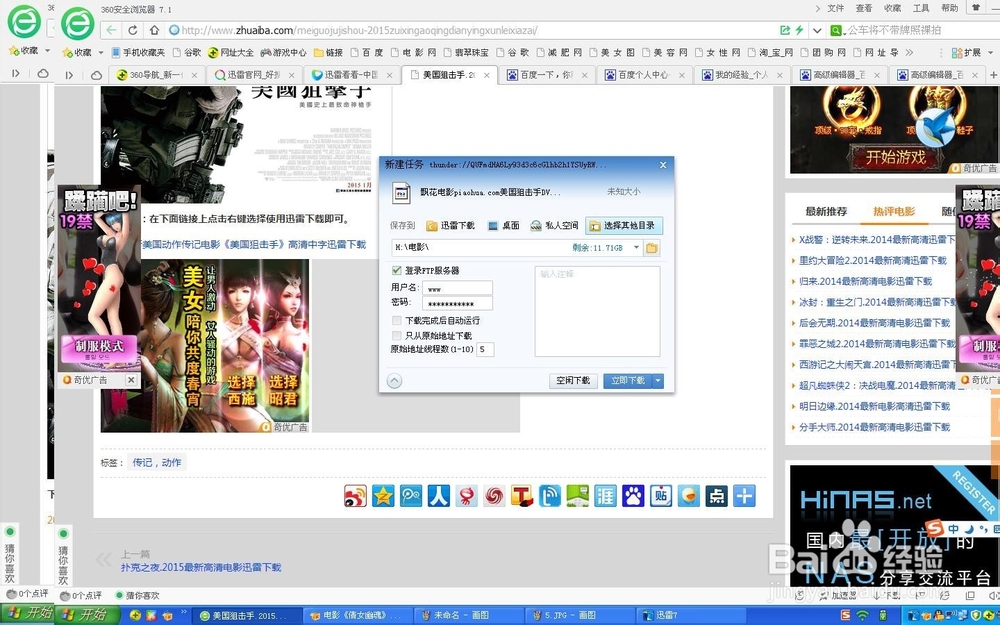Screen dimensions: 1000x625
Task: Click the 输入注释 comment box
Action: click(x=597, y=311)
